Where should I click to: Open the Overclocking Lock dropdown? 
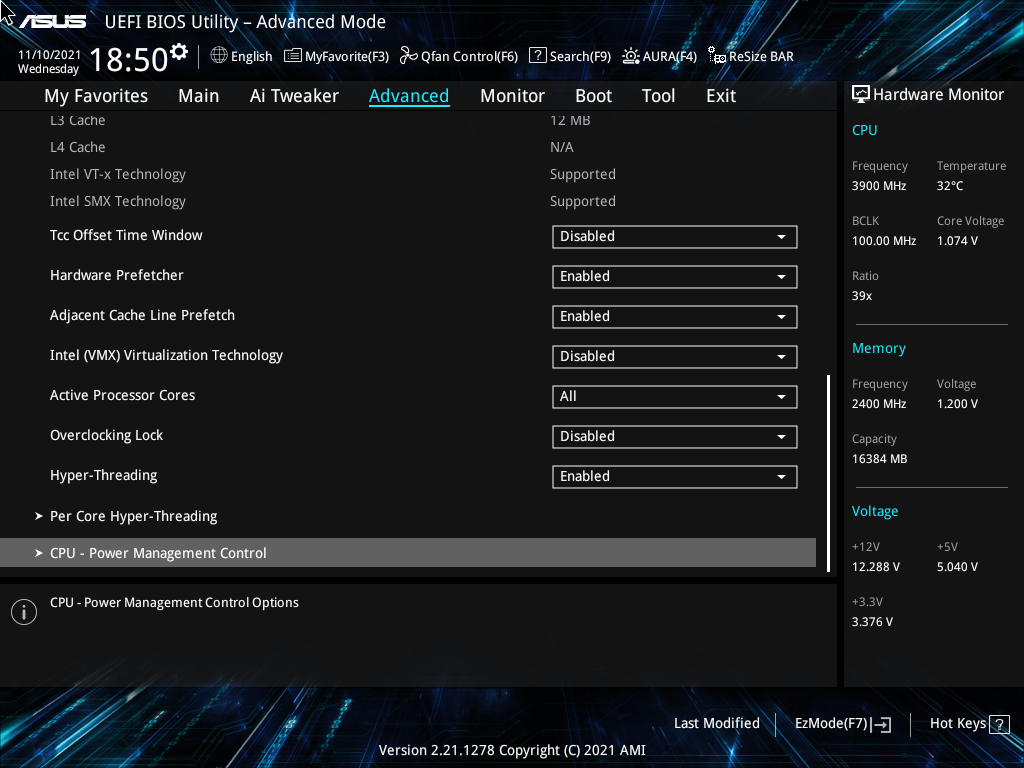tap(675, 436)
